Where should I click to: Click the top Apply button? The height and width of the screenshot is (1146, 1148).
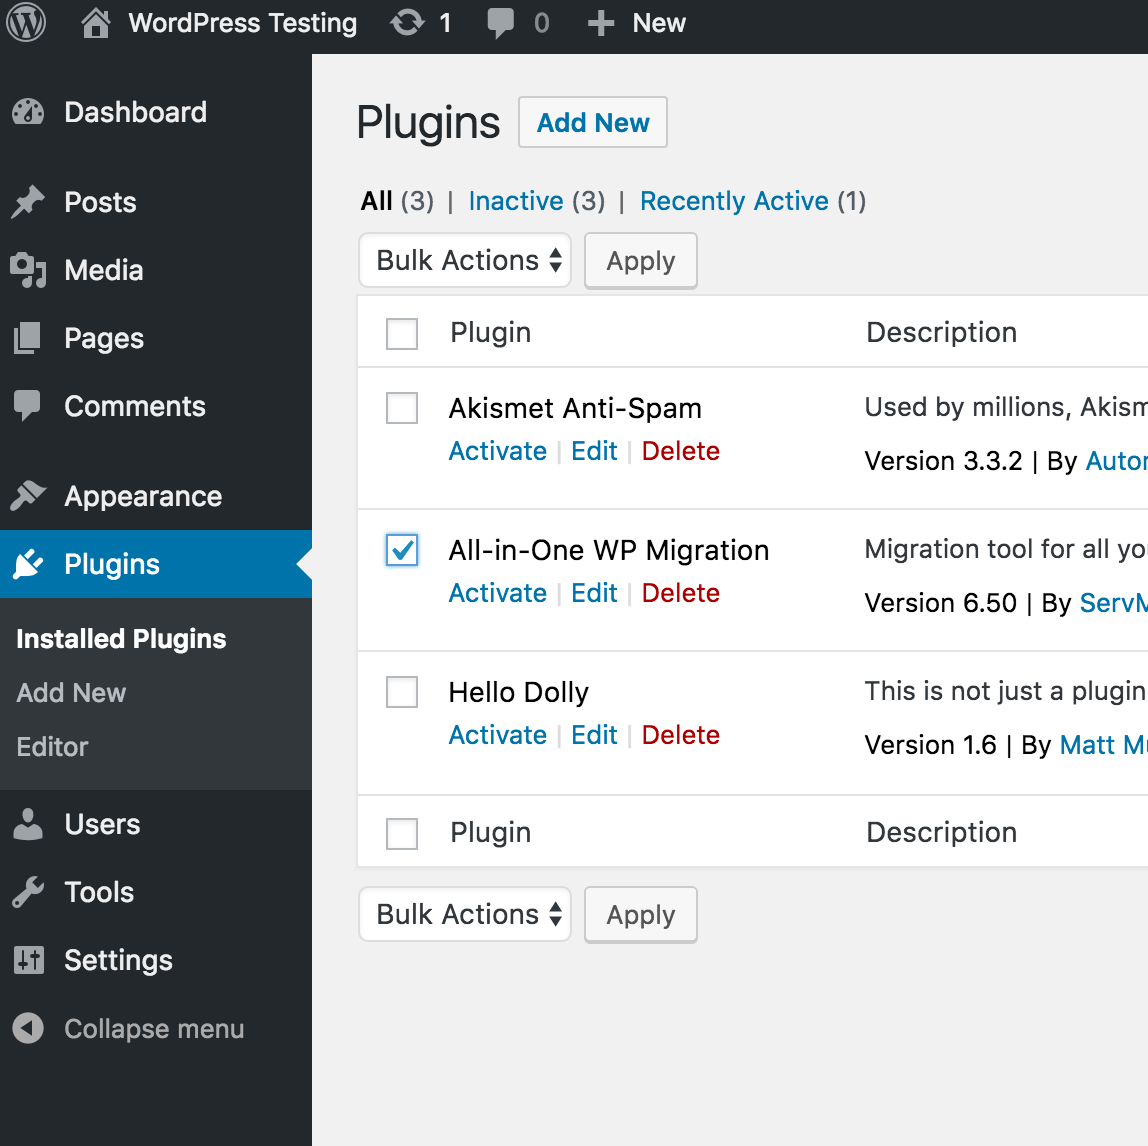coord(641,261)
